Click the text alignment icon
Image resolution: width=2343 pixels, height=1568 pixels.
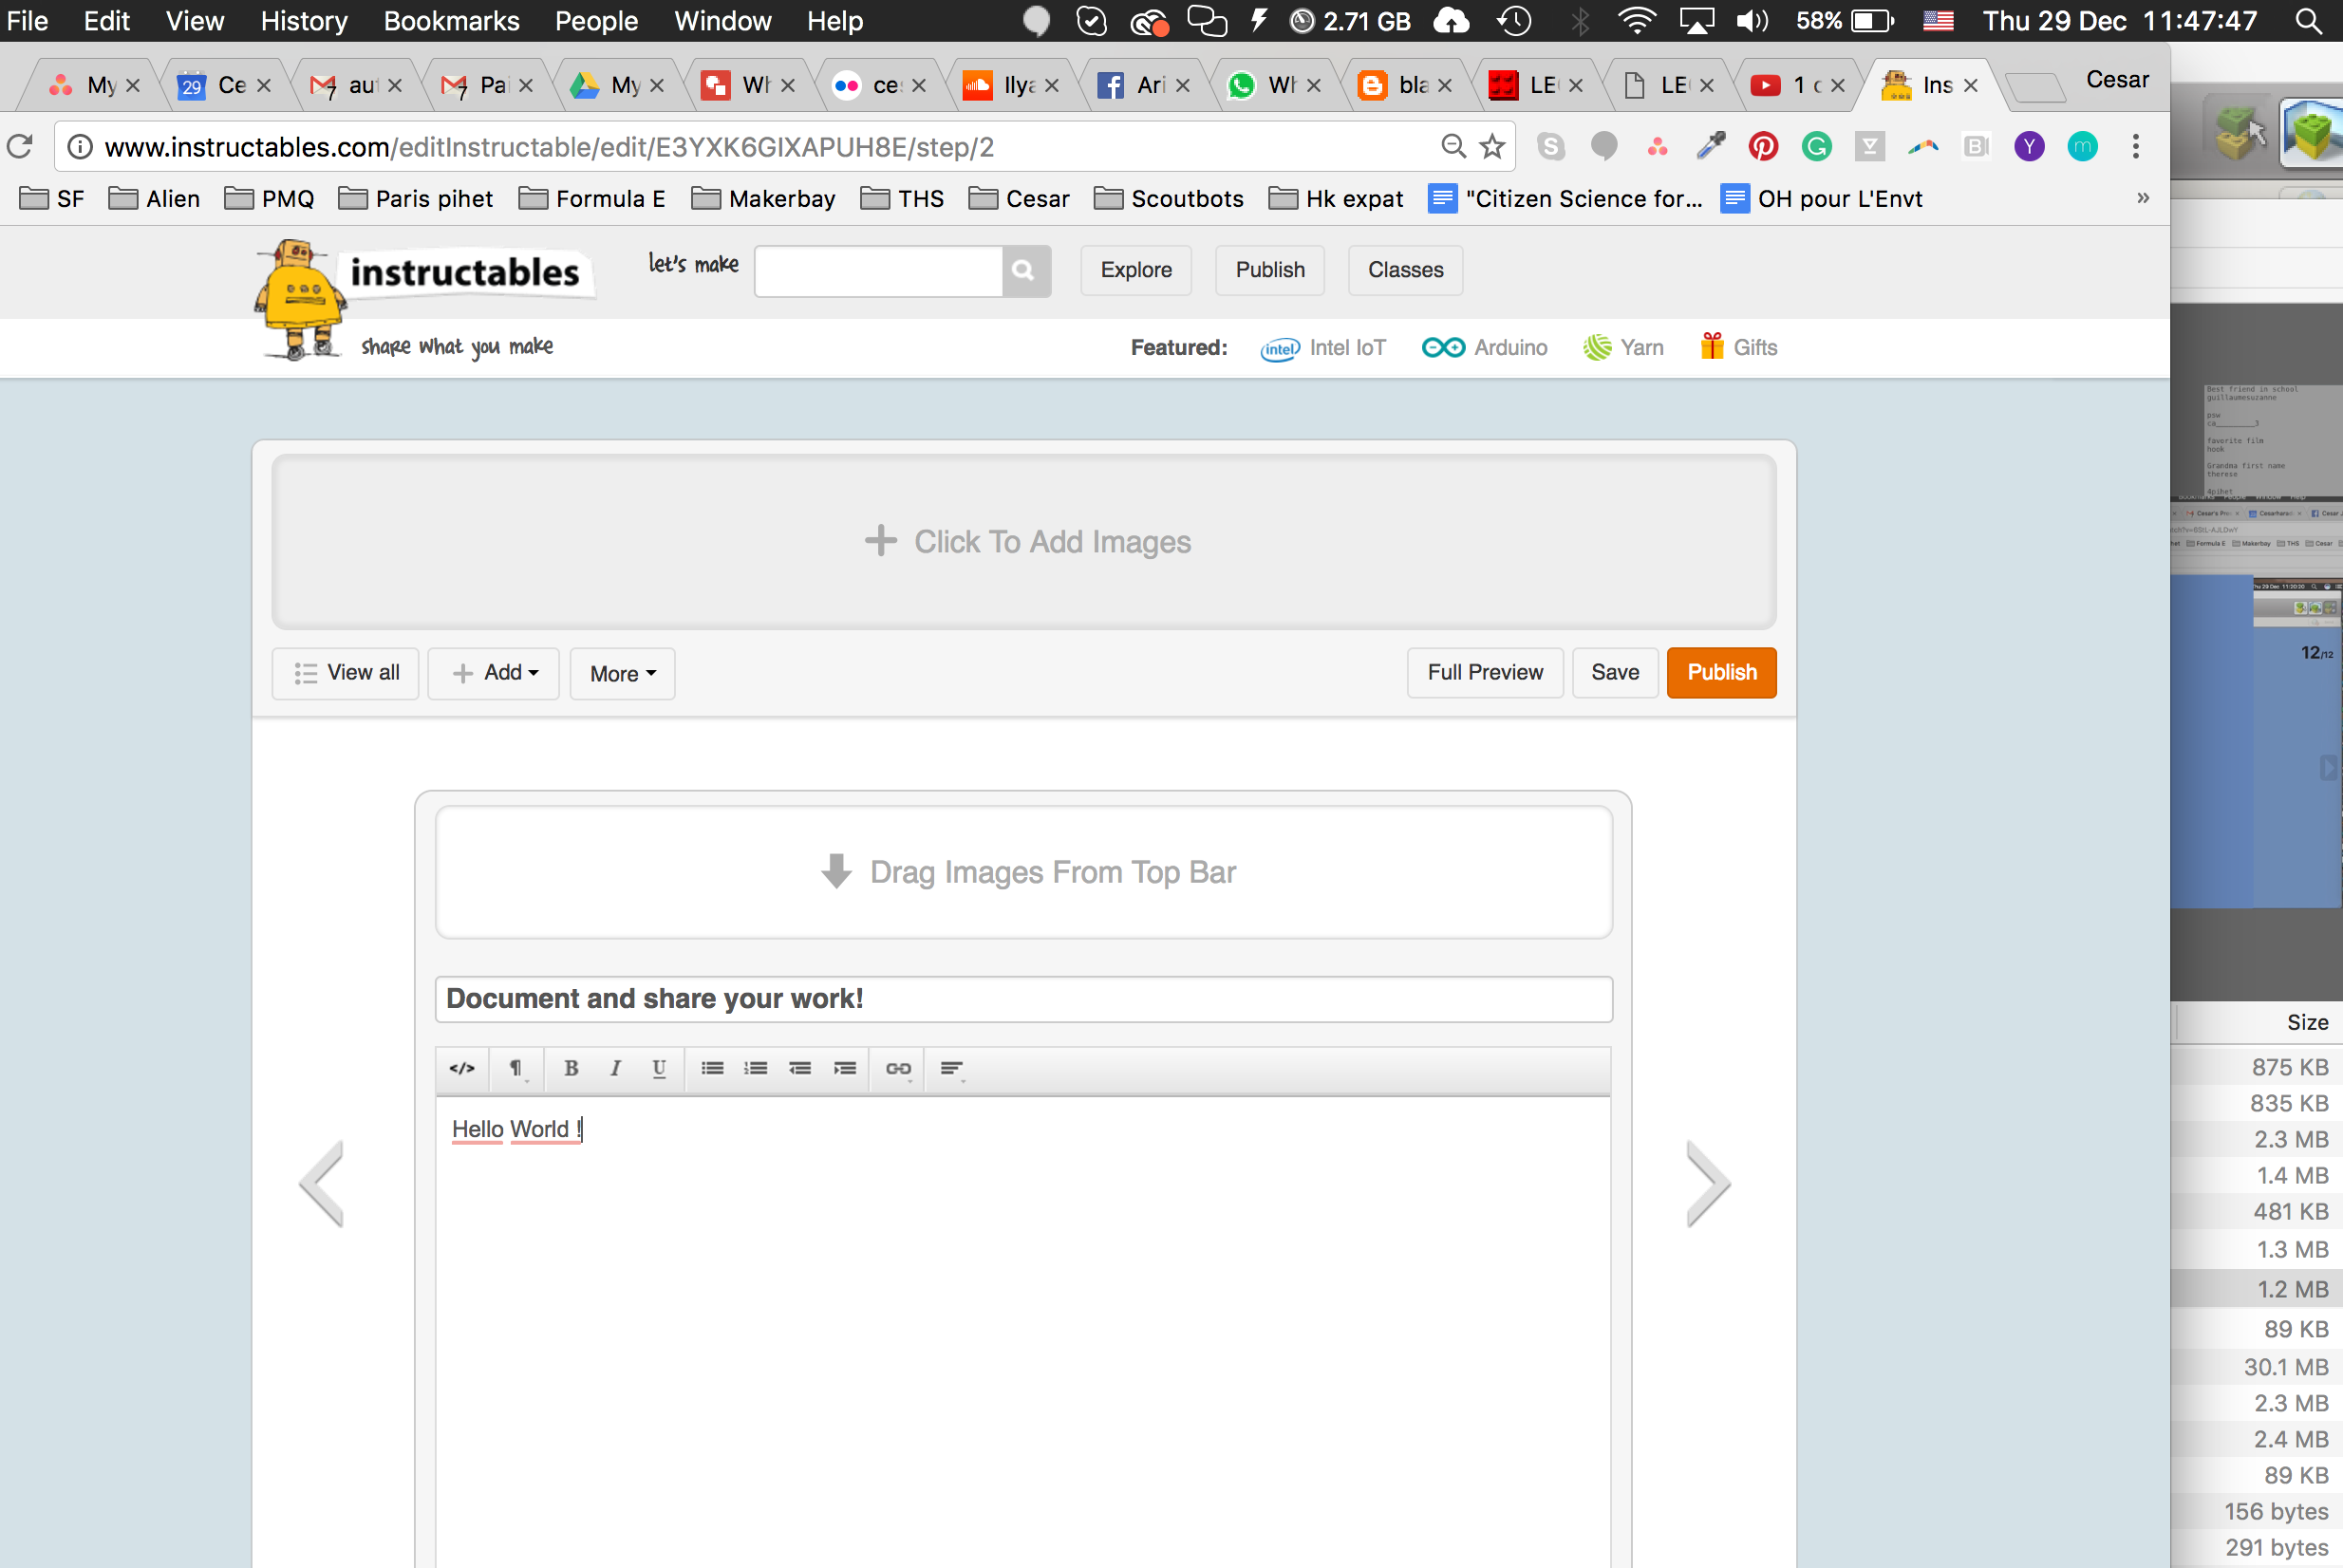(x=950, y=1068)
